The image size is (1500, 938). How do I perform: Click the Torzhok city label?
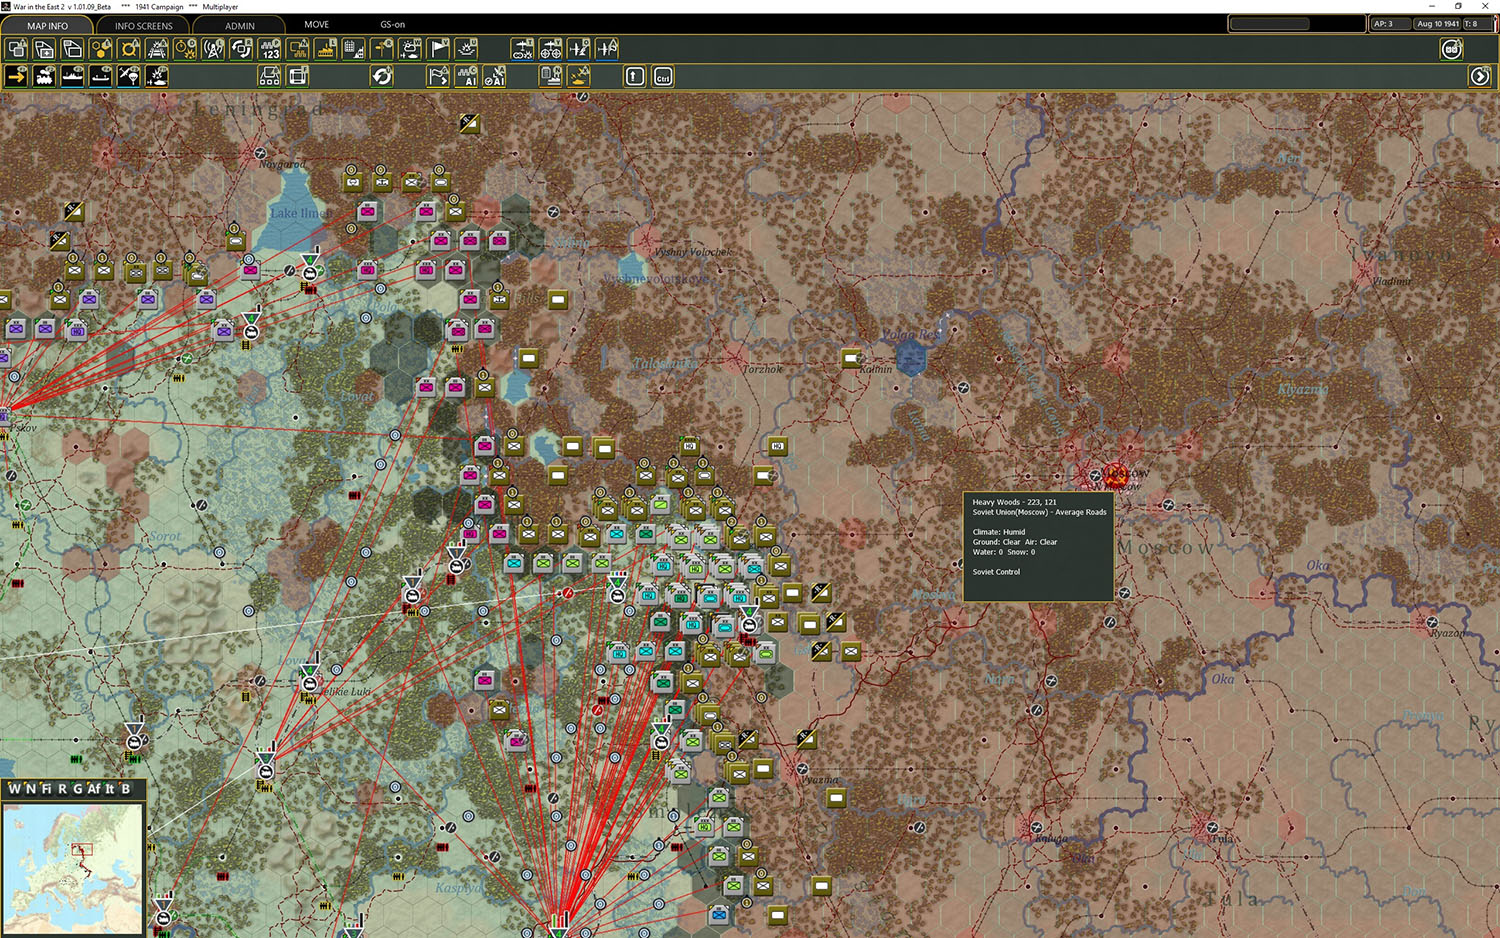pyautogui.click(x=763, y=369)
